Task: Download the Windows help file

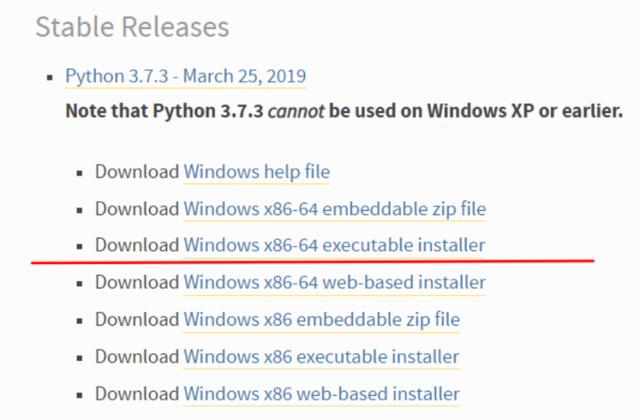Action: point(257,171)
